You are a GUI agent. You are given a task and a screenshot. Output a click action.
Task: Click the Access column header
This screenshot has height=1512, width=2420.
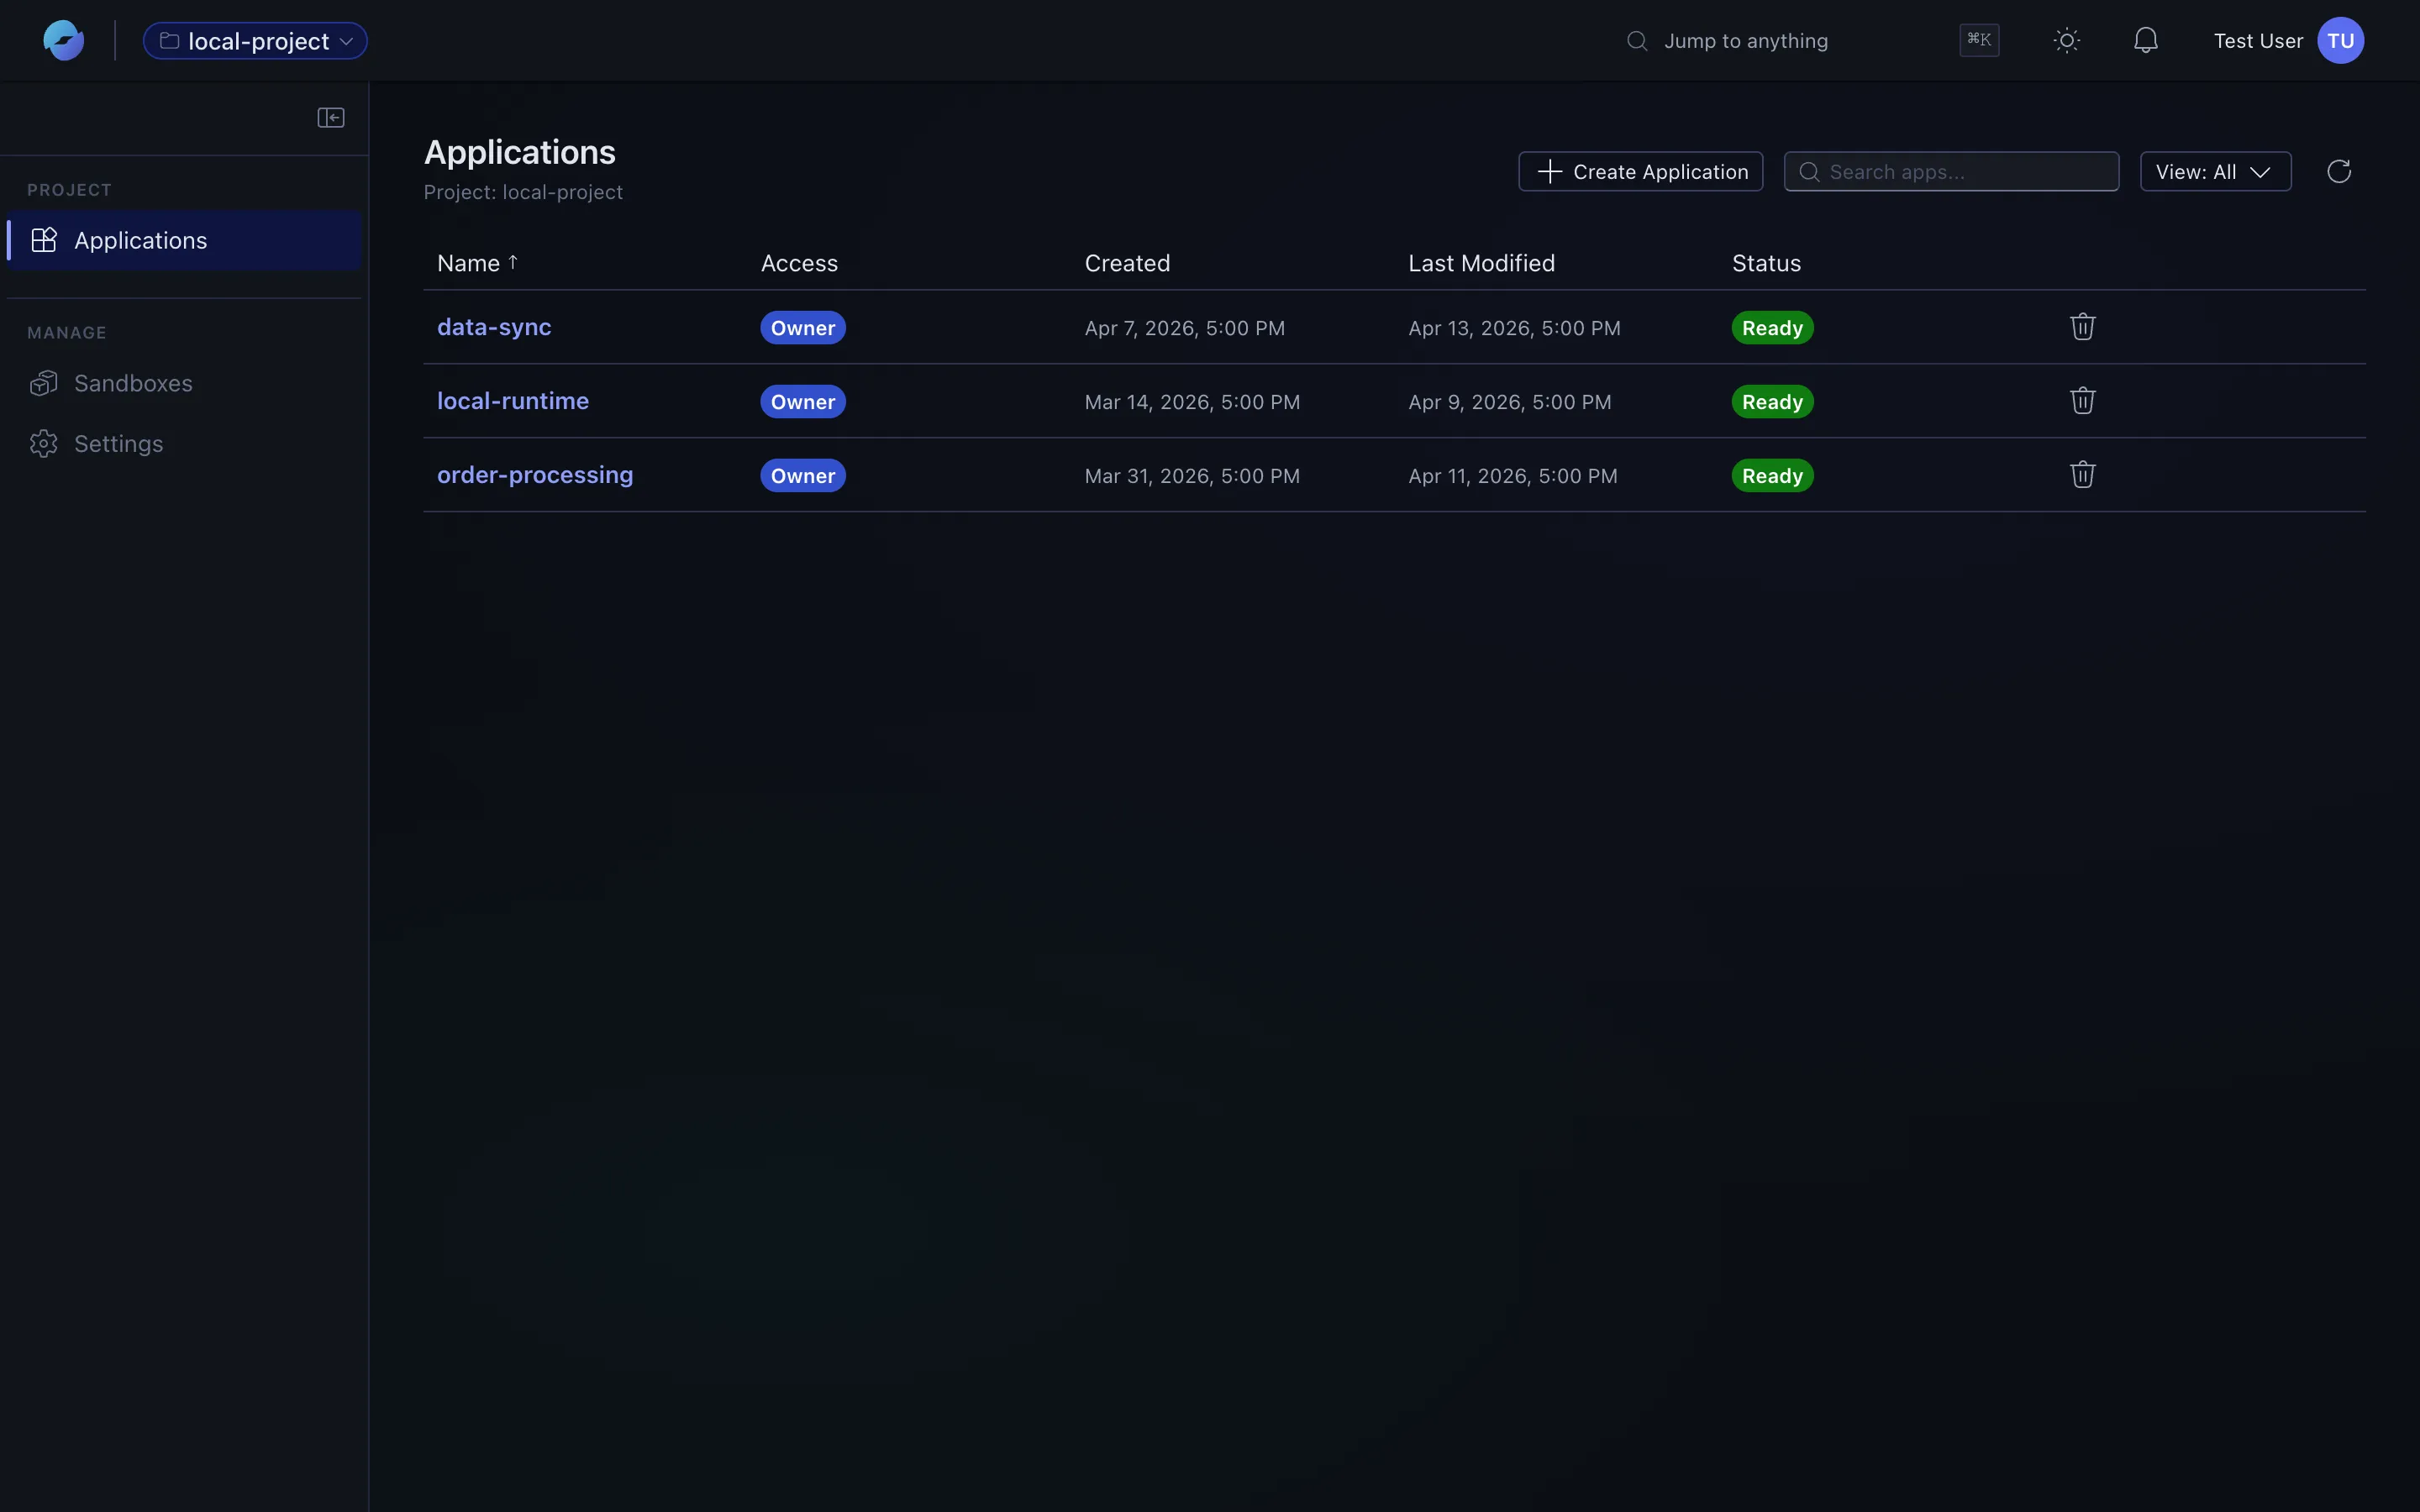coord(799,263)
